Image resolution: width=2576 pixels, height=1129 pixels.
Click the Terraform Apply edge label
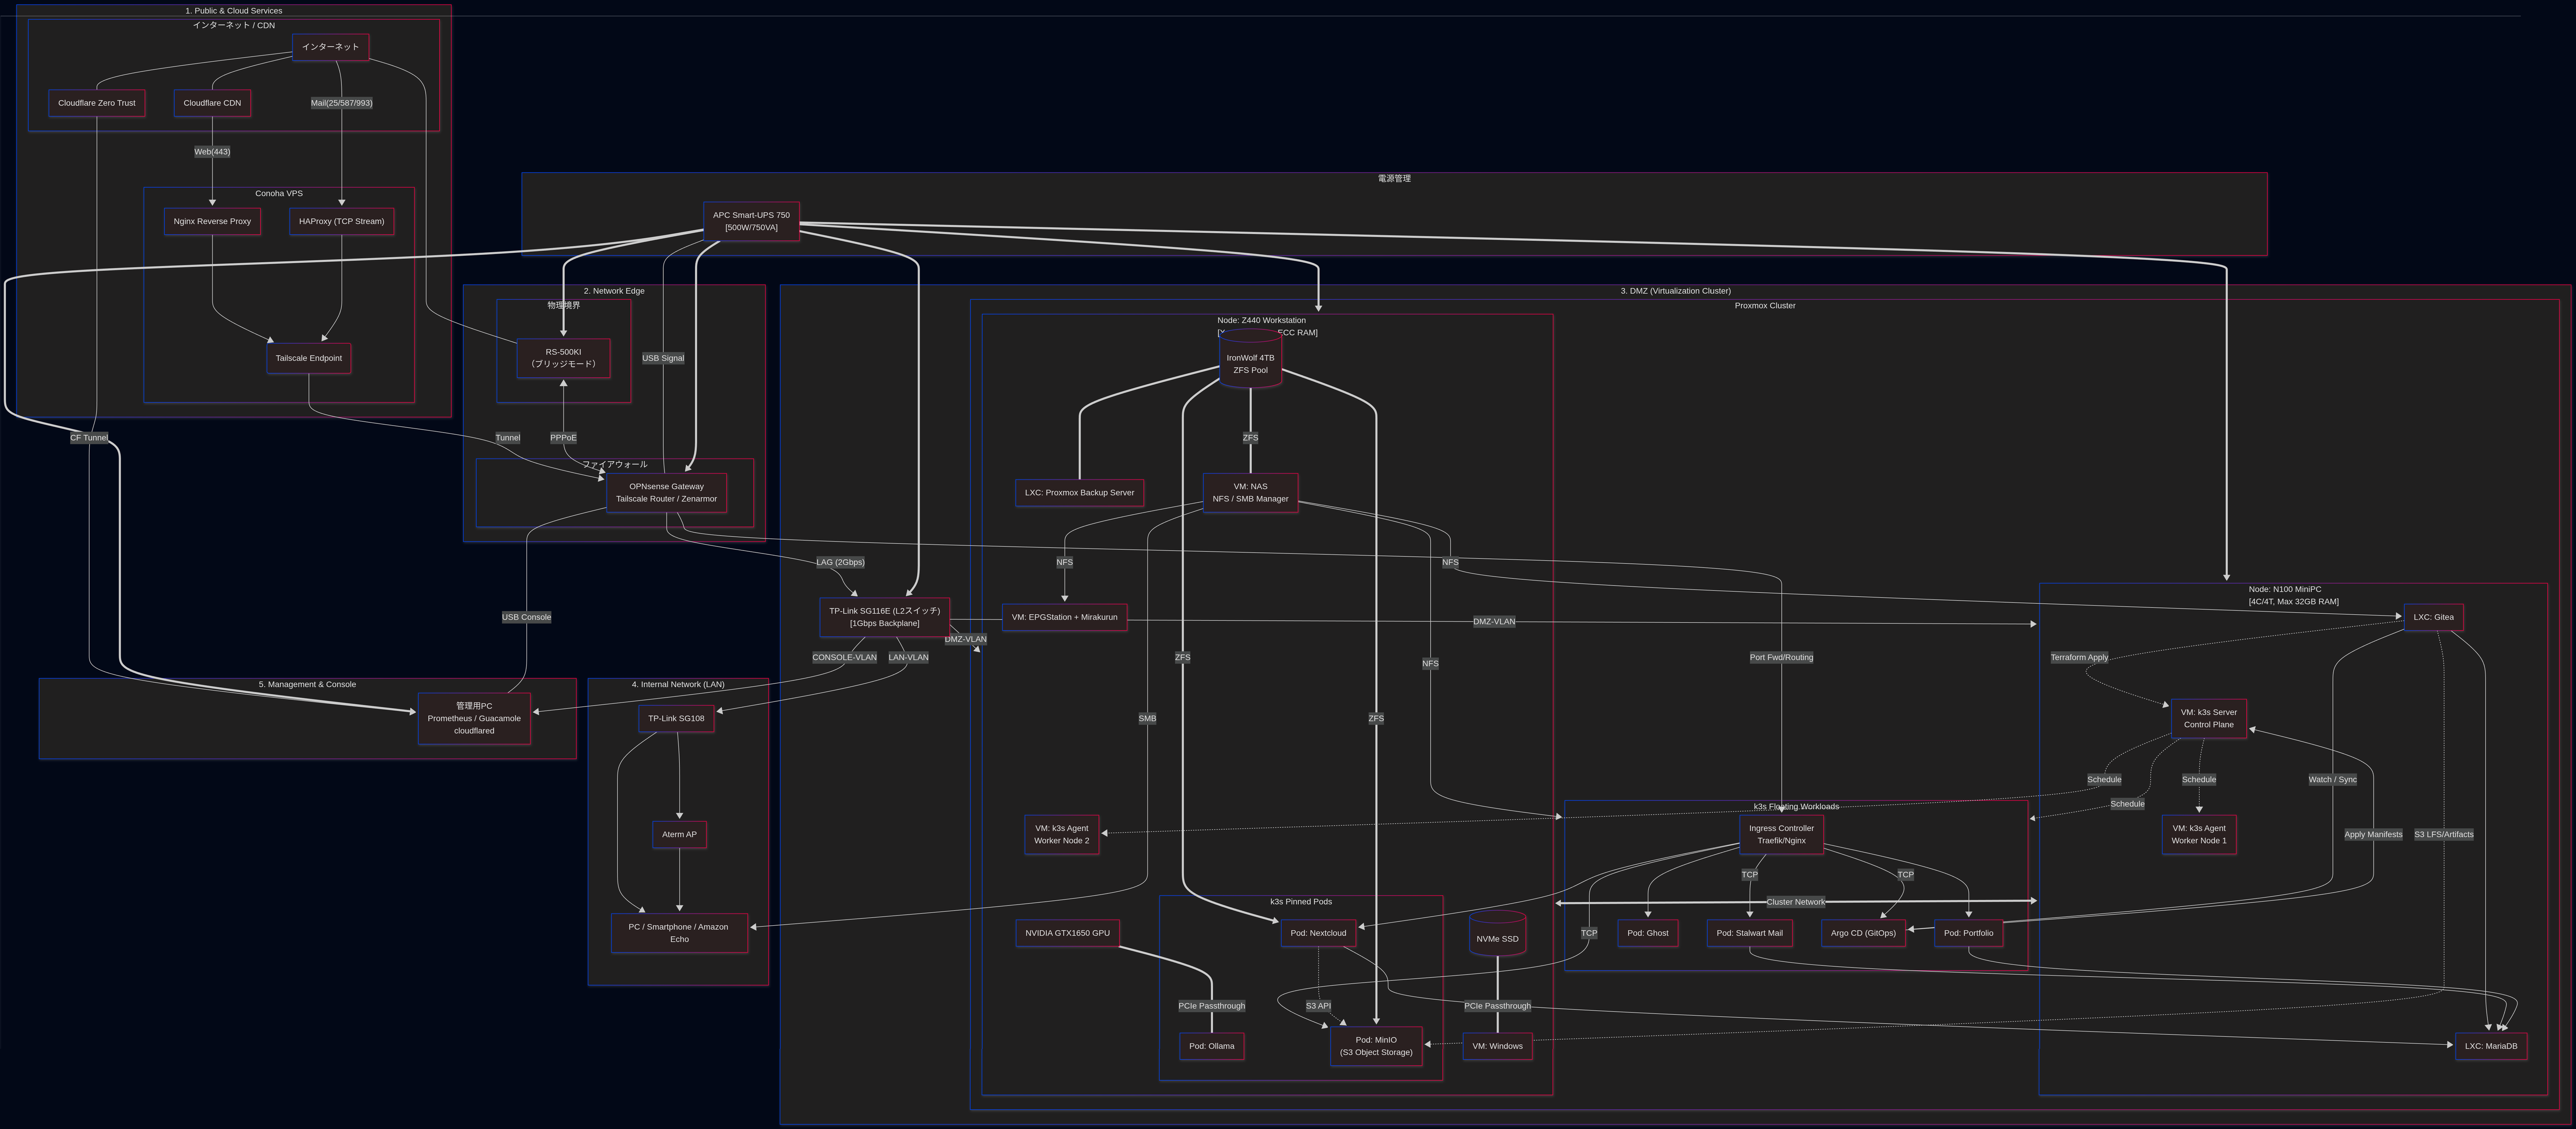click(2080, 658)
